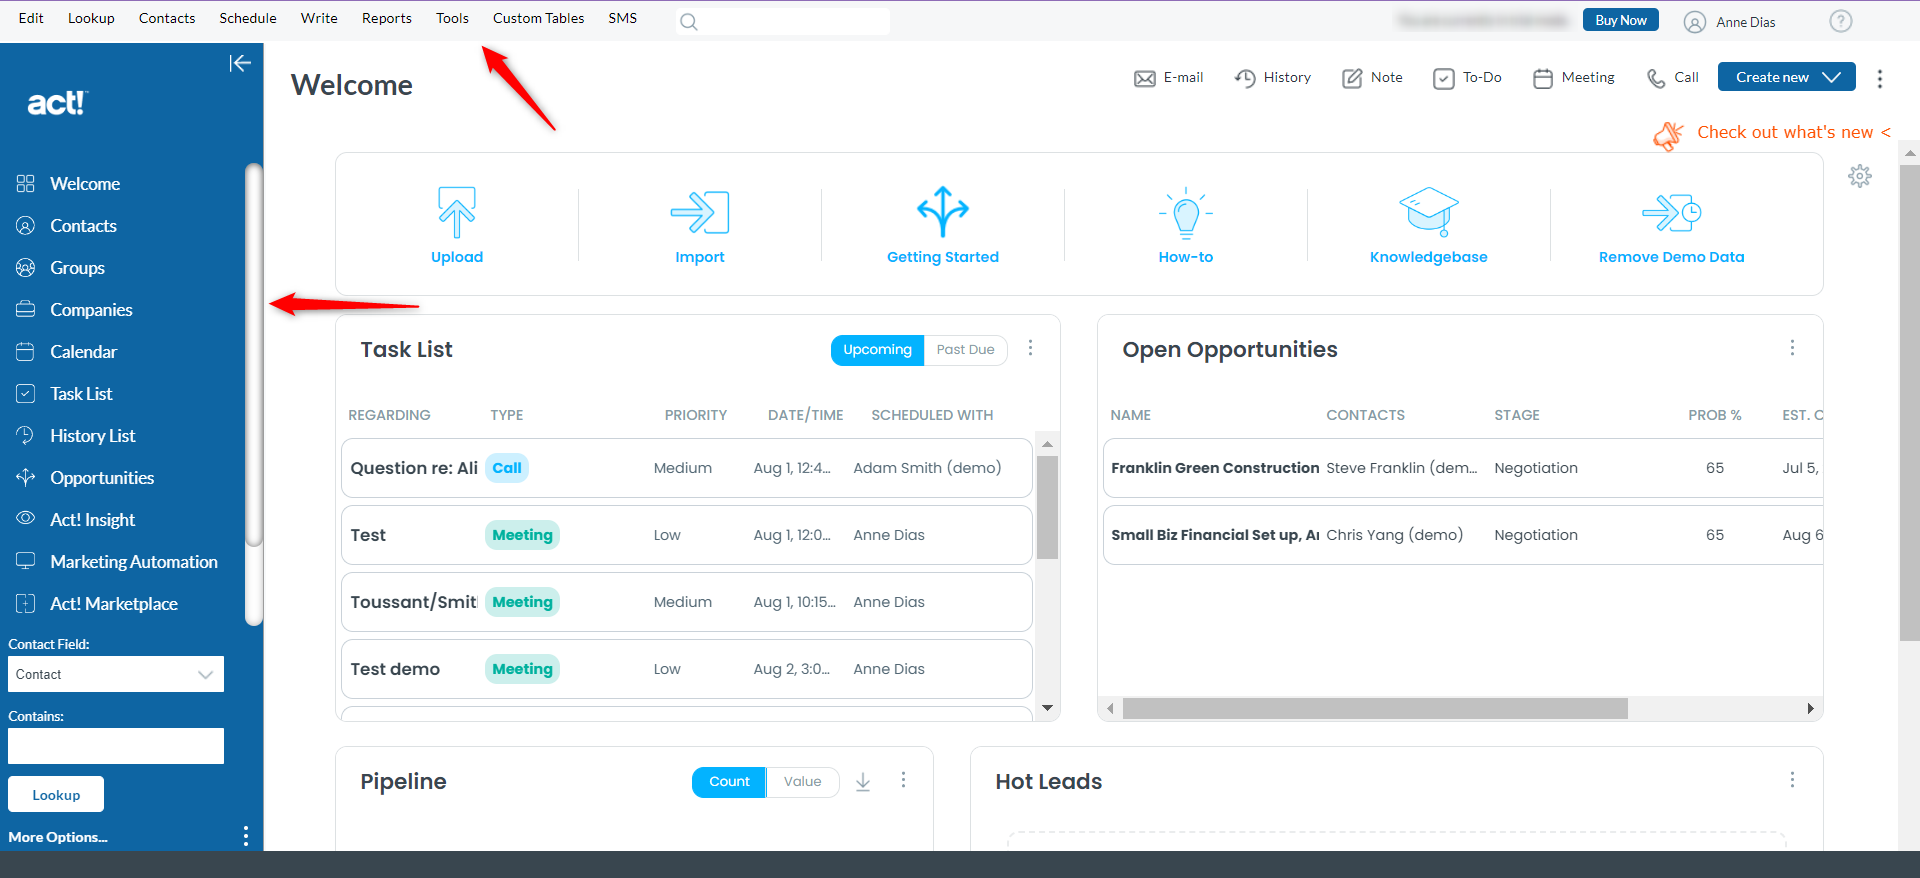Click the search magnifier icon
Image resolution: width=1920 pixels, height=878 pixels.
coord(689,22)
